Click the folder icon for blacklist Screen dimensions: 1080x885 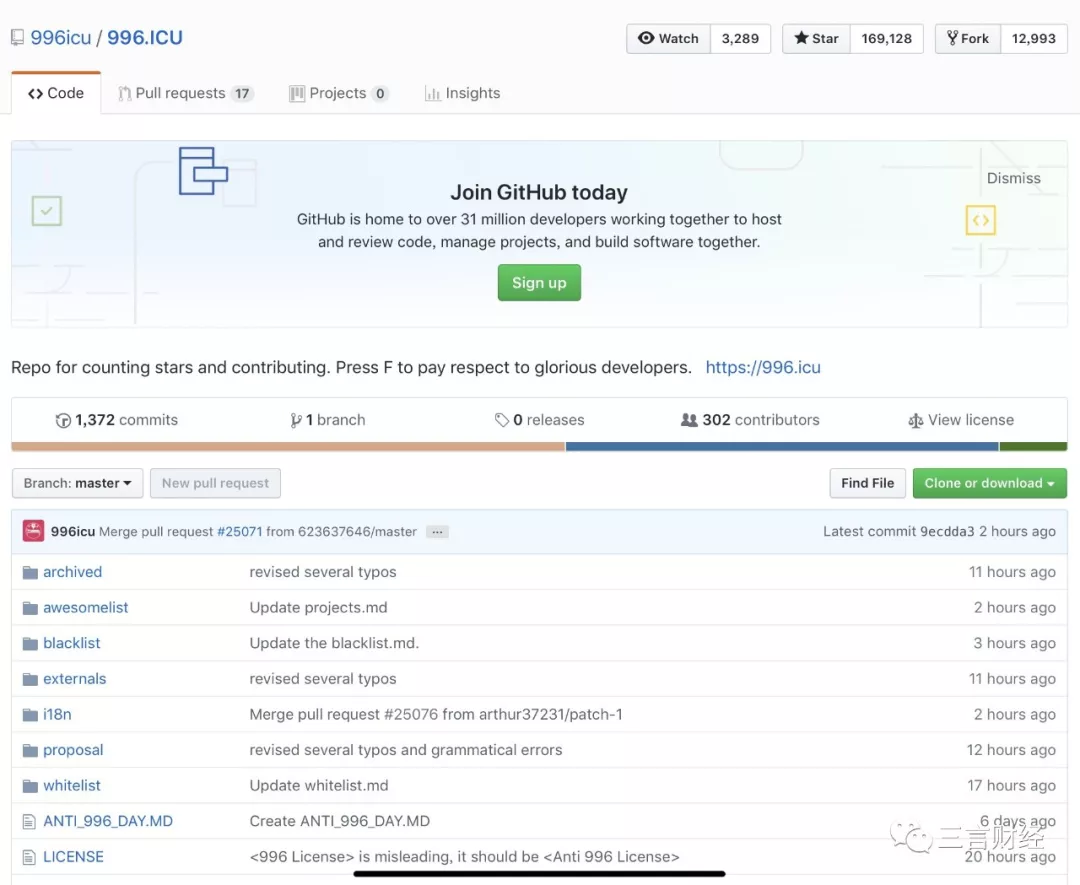30,644
